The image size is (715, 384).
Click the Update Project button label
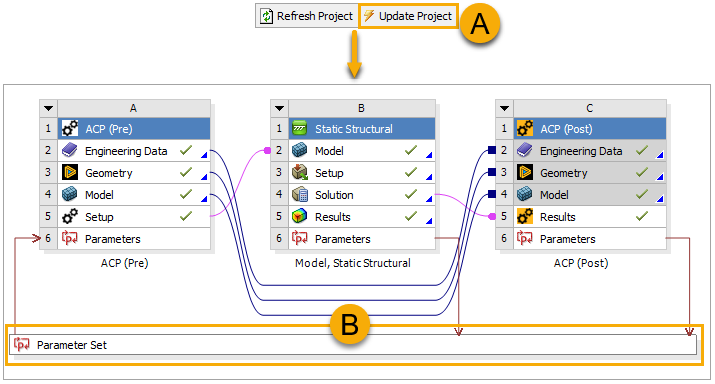click(415, 16)
